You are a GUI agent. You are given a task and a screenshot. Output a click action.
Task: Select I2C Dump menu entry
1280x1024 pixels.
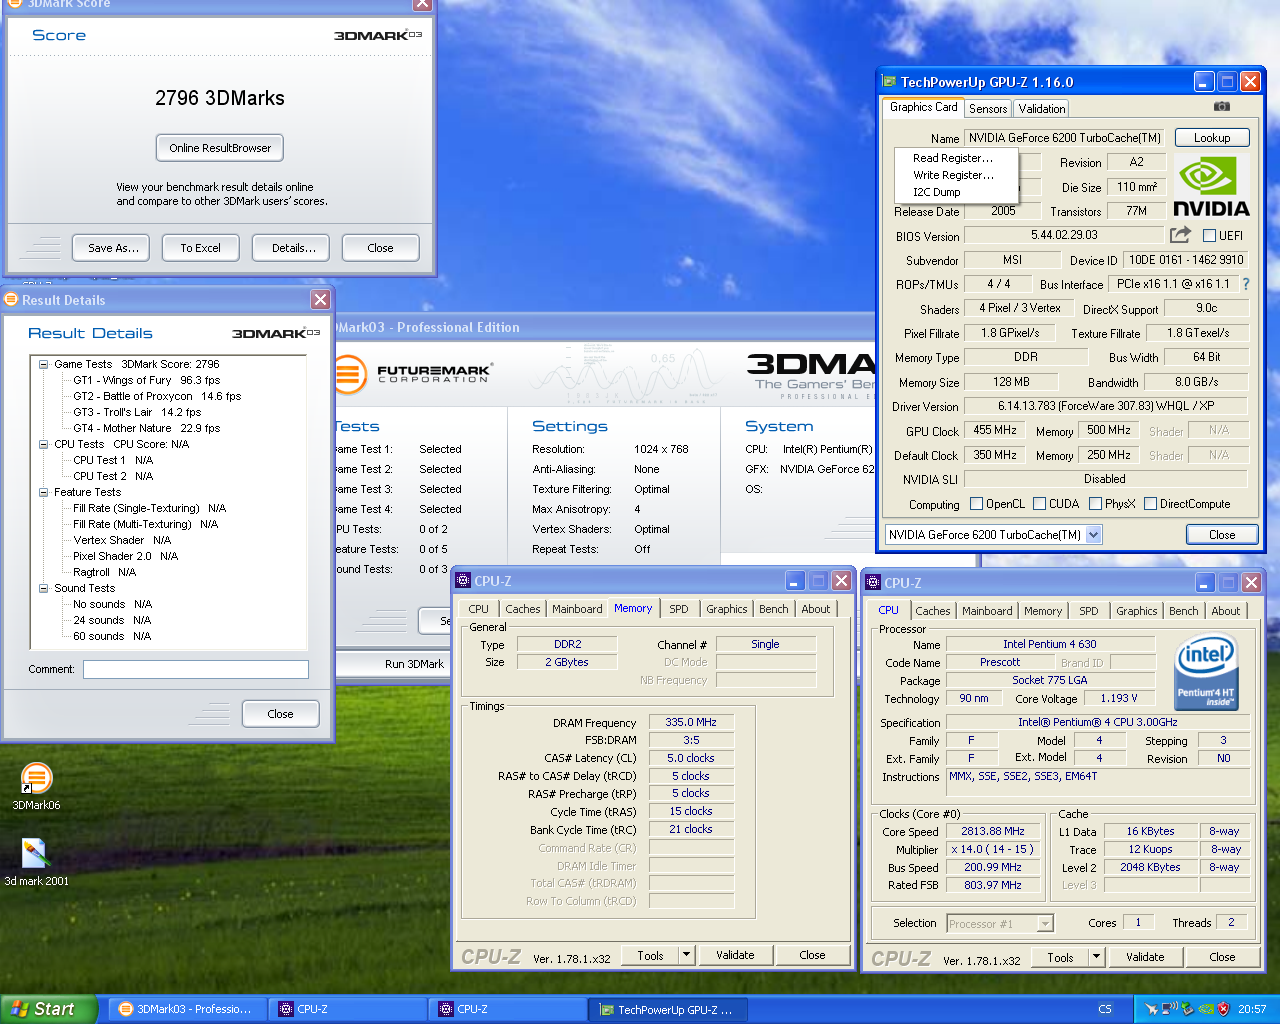tap(937, 192)
